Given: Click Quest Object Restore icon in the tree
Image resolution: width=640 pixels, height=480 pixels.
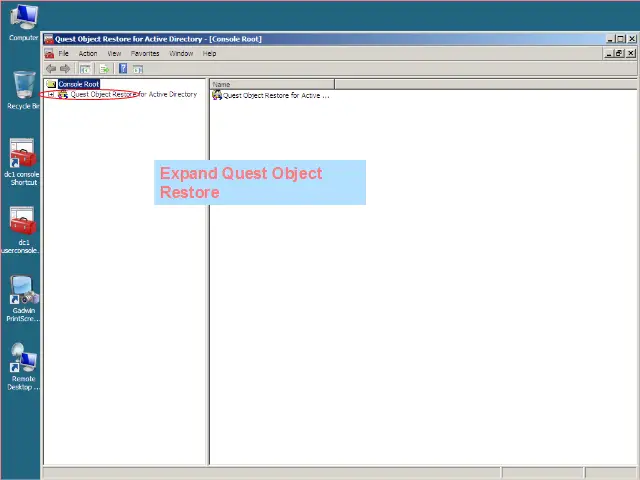Looking at the screenshot, I should click(62, 95).
